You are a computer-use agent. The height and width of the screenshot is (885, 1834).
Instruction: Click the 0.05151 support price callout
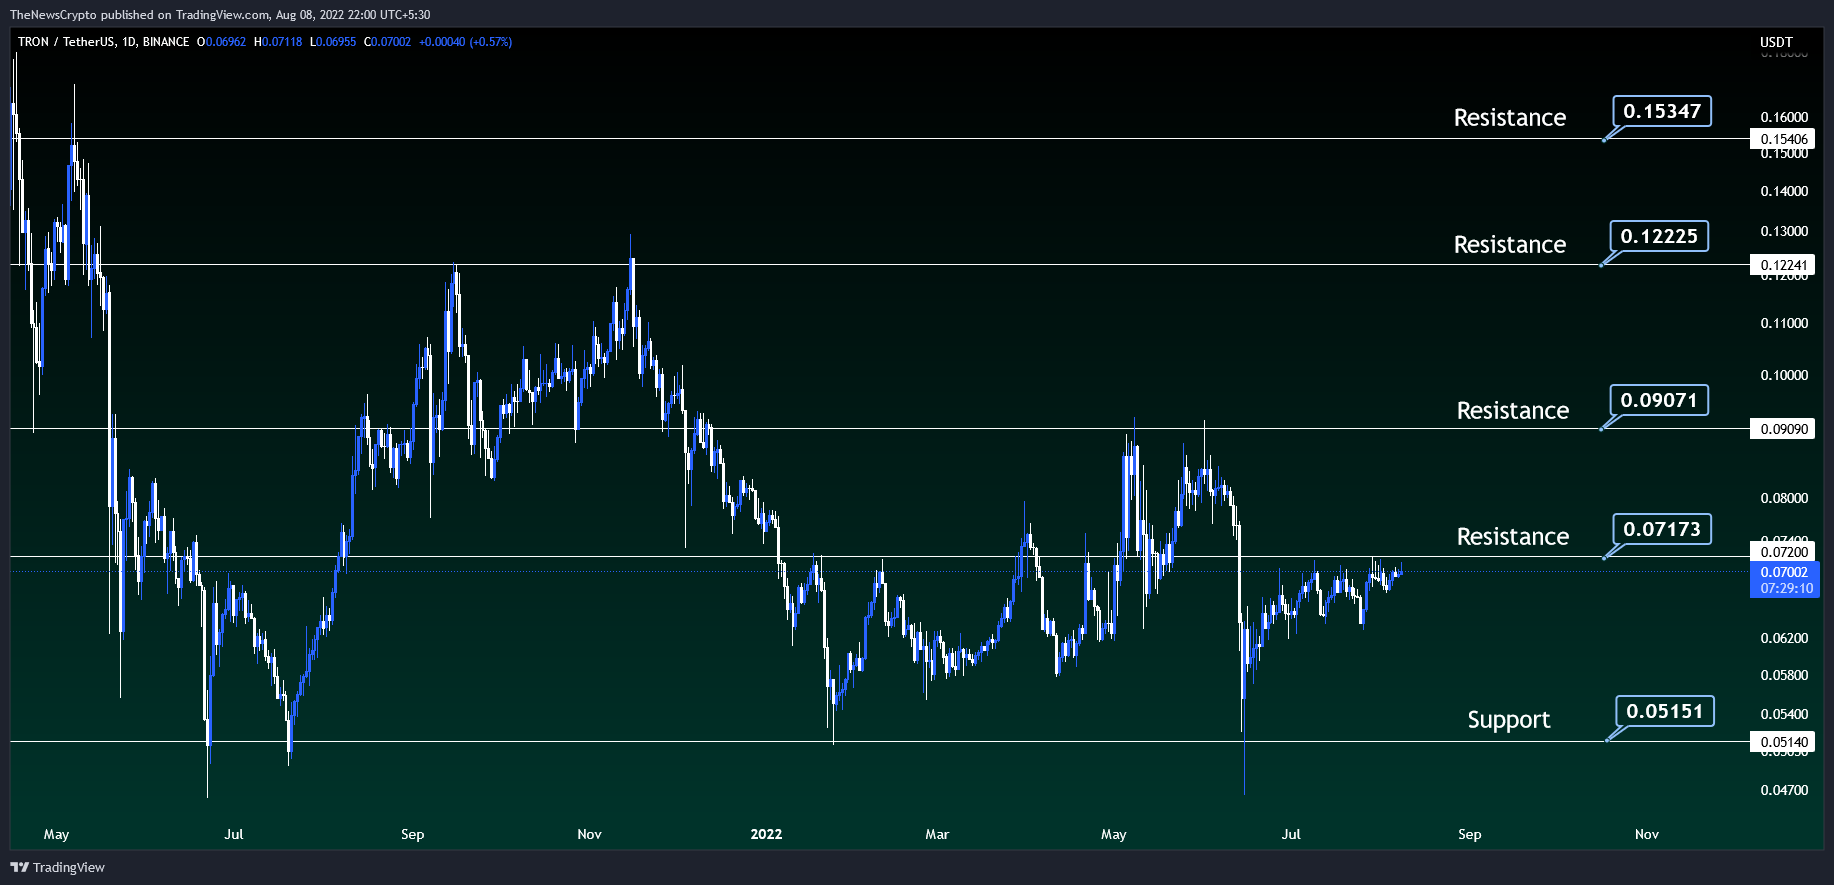point(1665,711)
